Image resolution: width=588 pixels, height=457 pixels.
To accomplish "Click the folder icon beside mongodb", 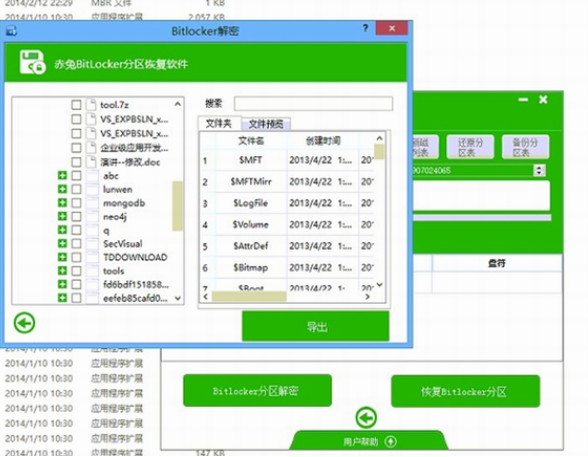I will (92, 203).
